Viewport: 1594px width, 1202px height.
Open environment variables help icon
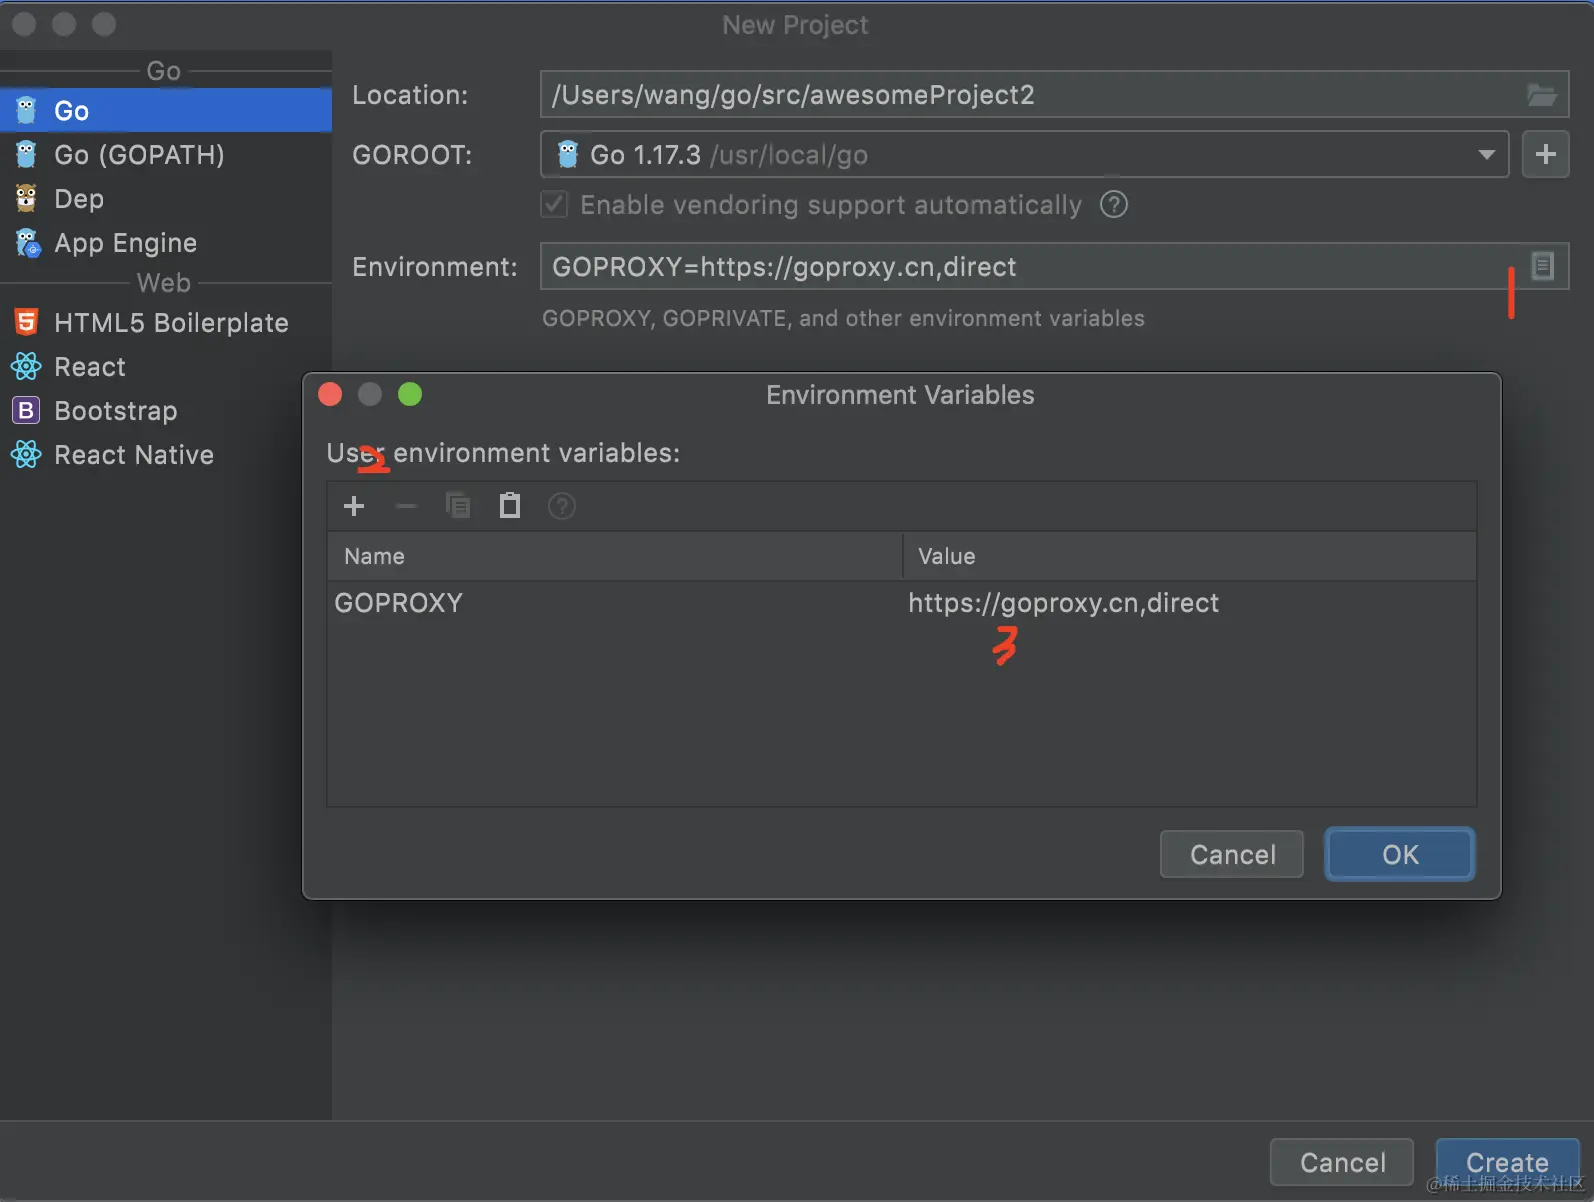point(562,506)
